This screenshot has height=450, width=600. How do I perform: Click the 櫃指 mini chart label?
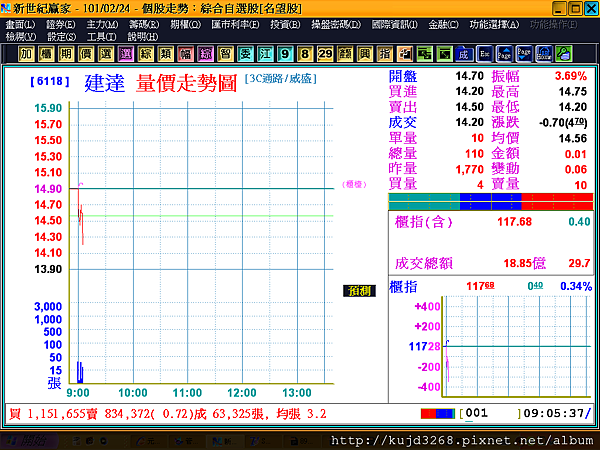coord(403,287)
